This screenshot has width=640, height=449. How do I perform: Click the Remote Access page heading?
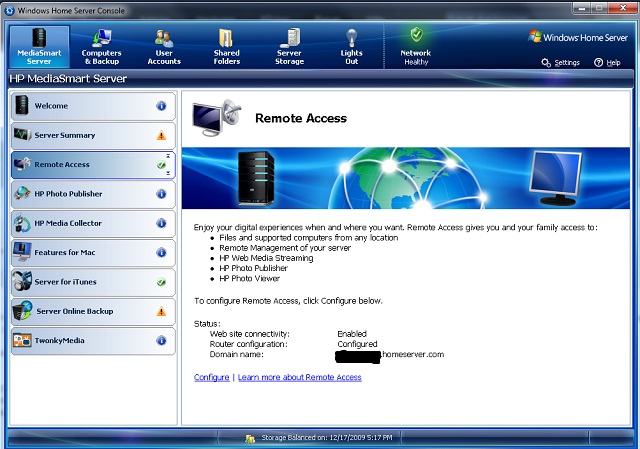(301, 118)
